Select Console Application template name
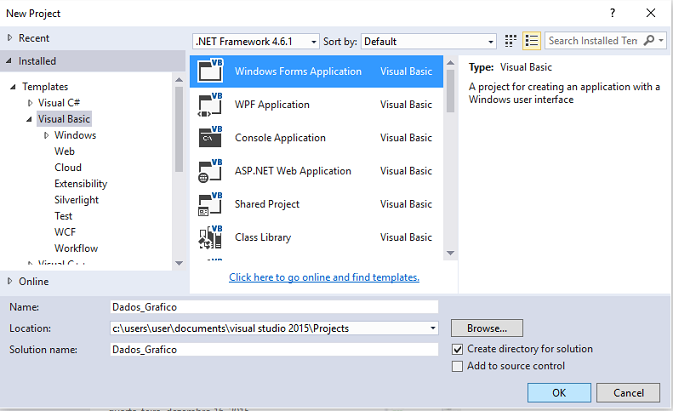The image size is (673, 411). [x=280, y=137]
